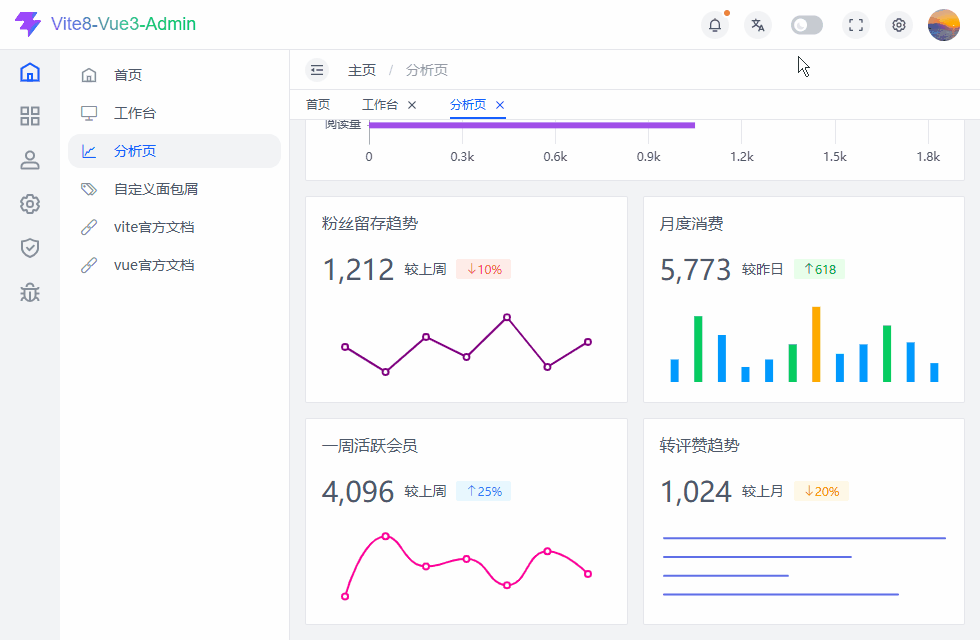Viewport: 980px width, 640px height.
Task: Switch to the 工作台 tab
Action: (380, 105)
